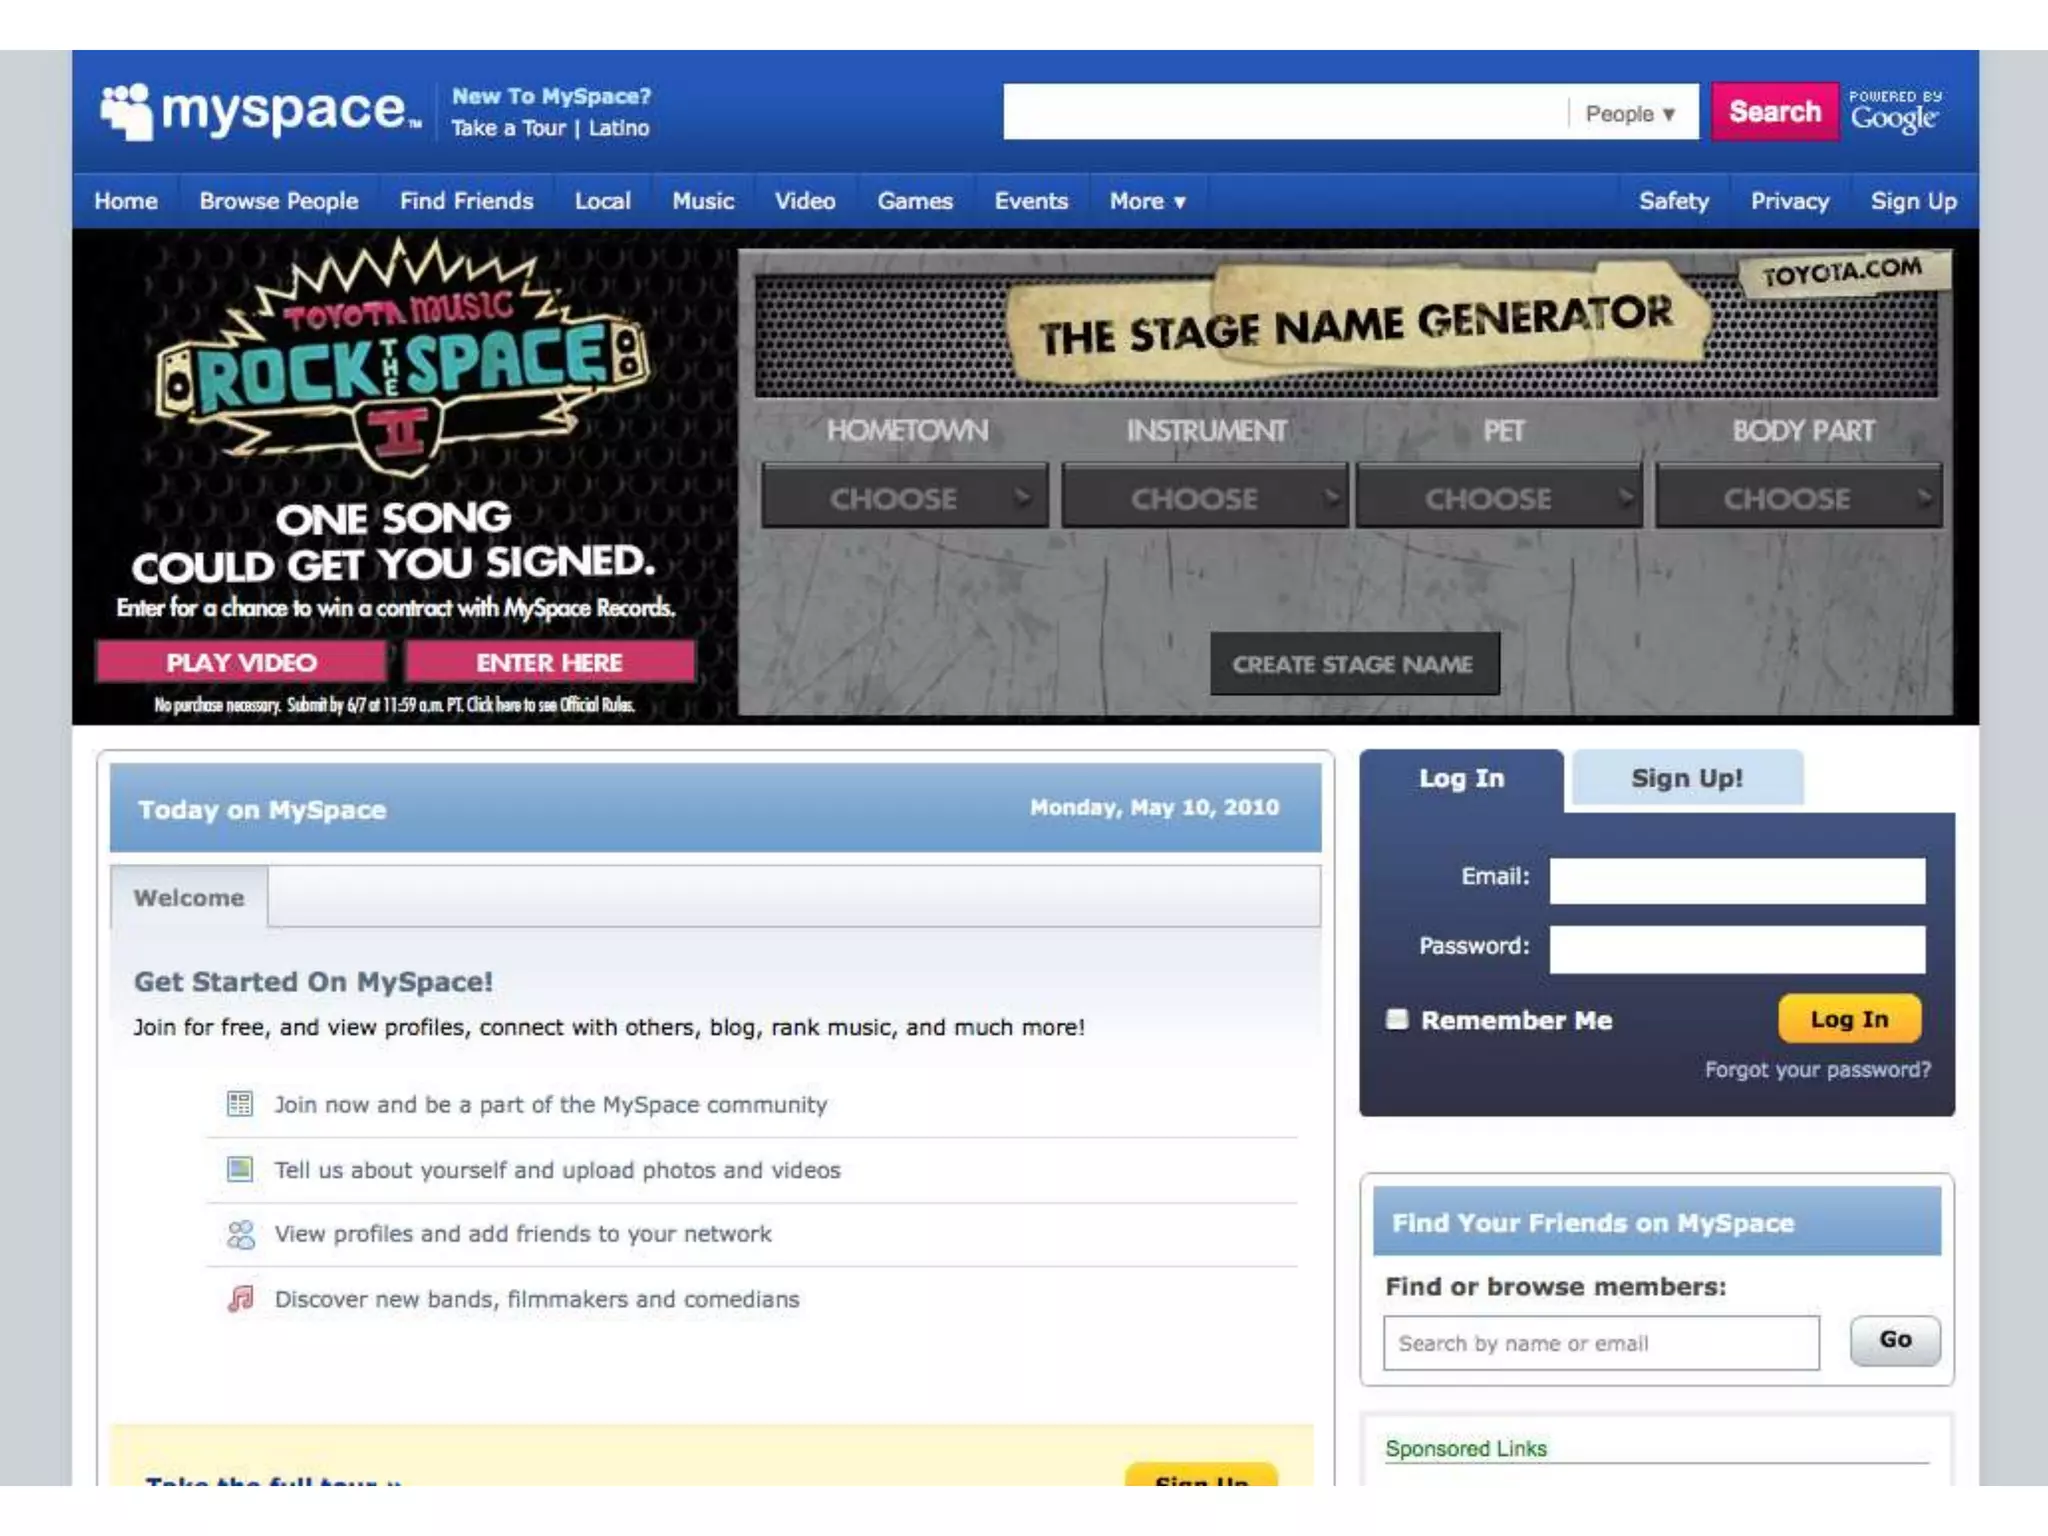This screenshot has height=1536, width=2048.
Task: Click the add friends people icon
Action: pyautogui.click(x=240, y=1234)
